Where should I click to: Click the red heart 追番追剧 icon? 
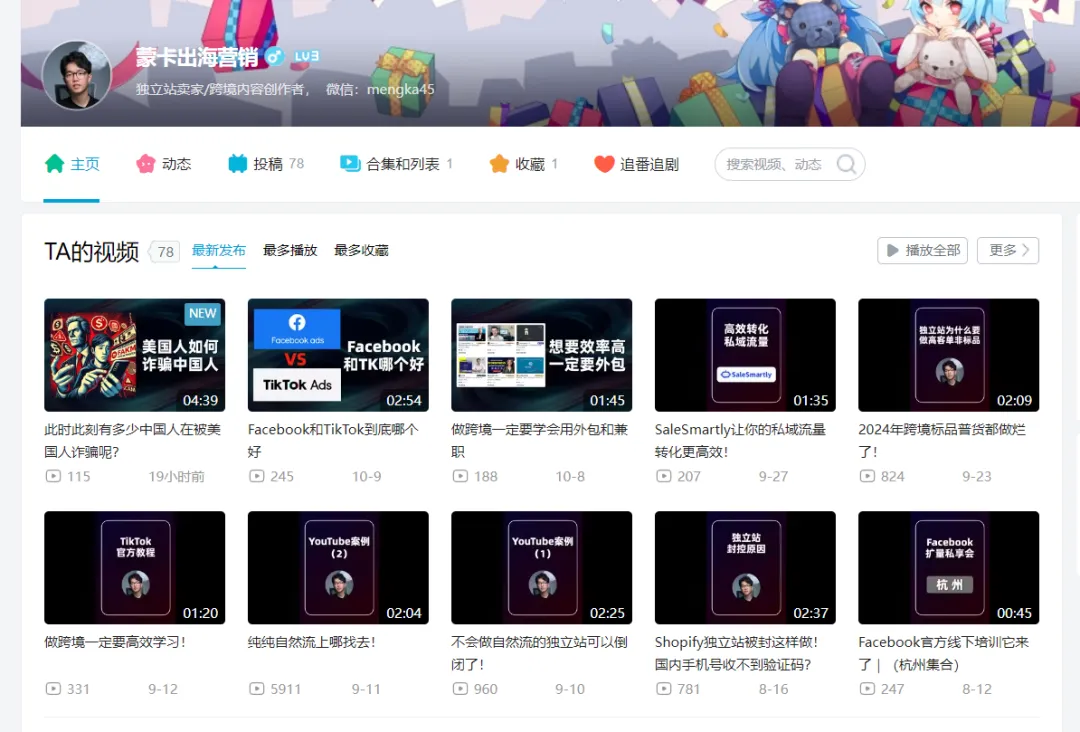coord(604,164)
